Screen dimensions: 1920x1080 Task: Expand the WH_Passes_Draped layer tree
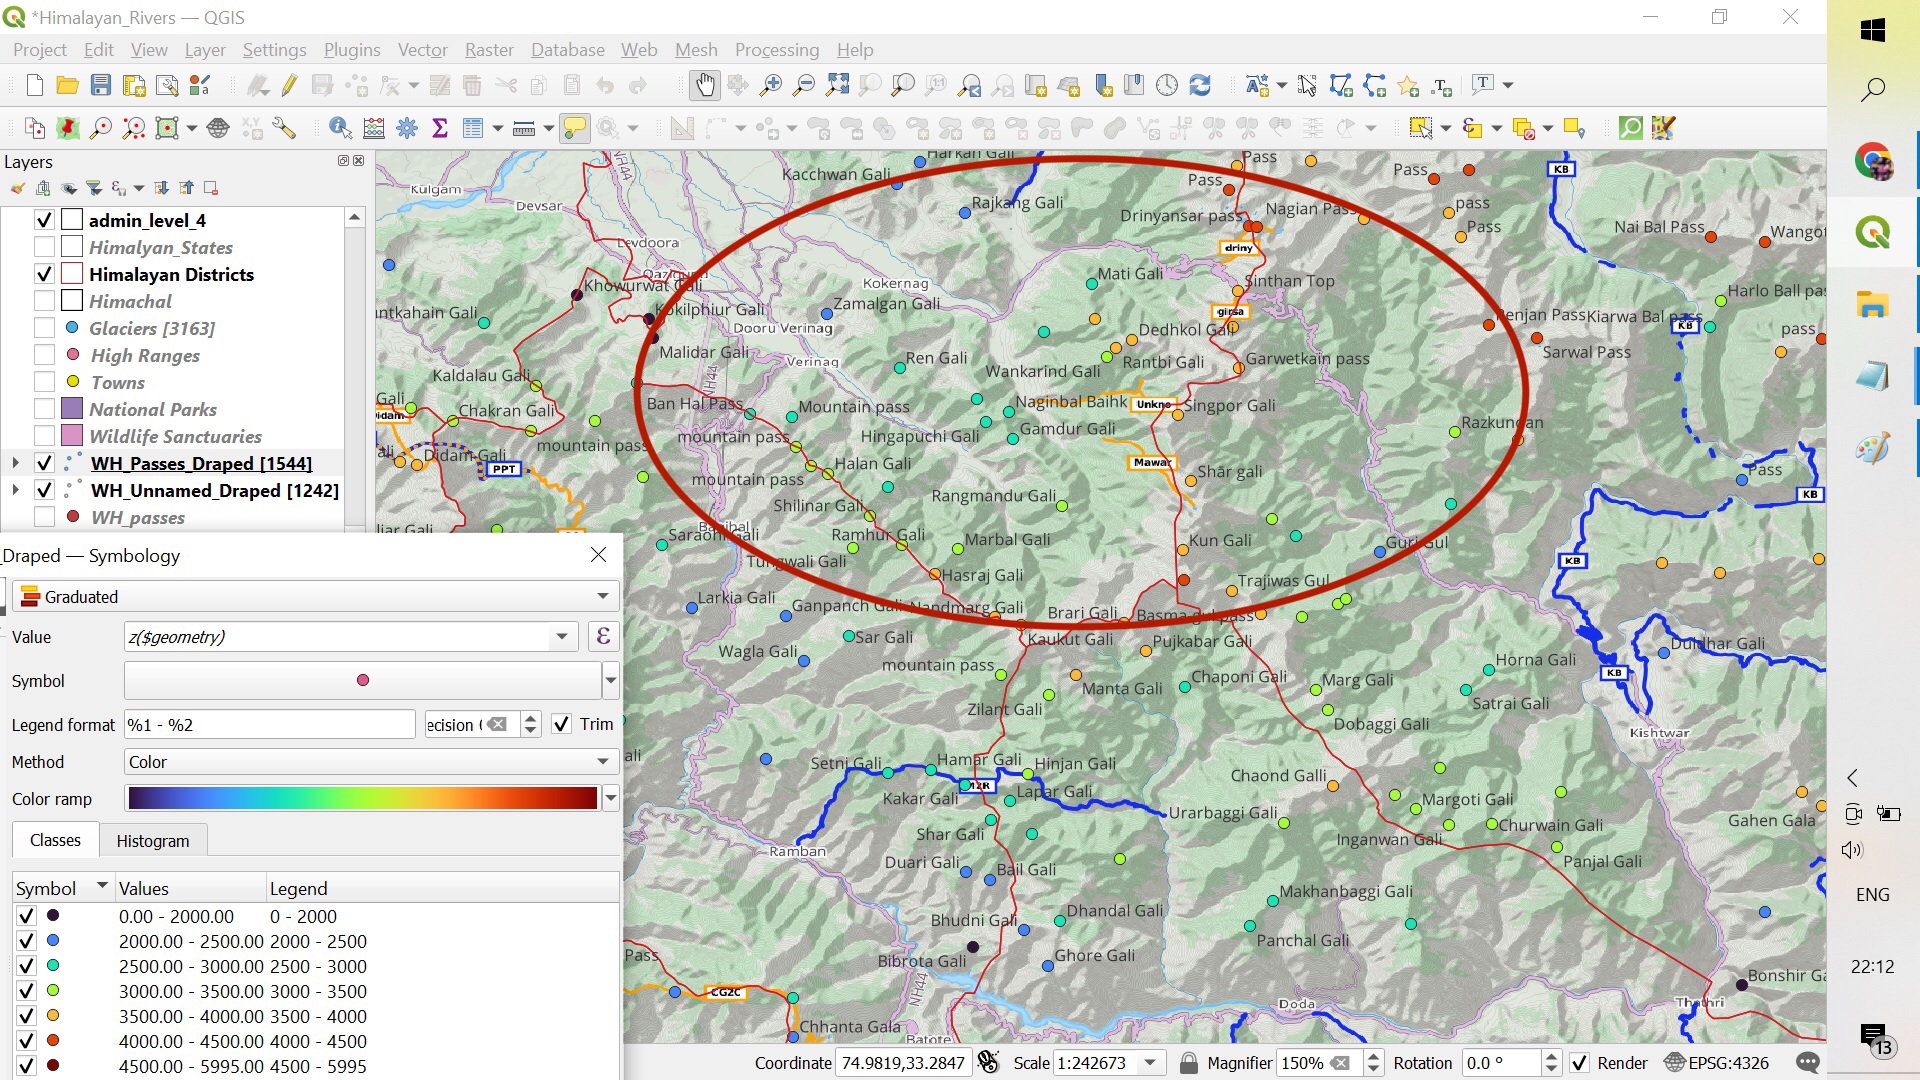coord(15,463)
